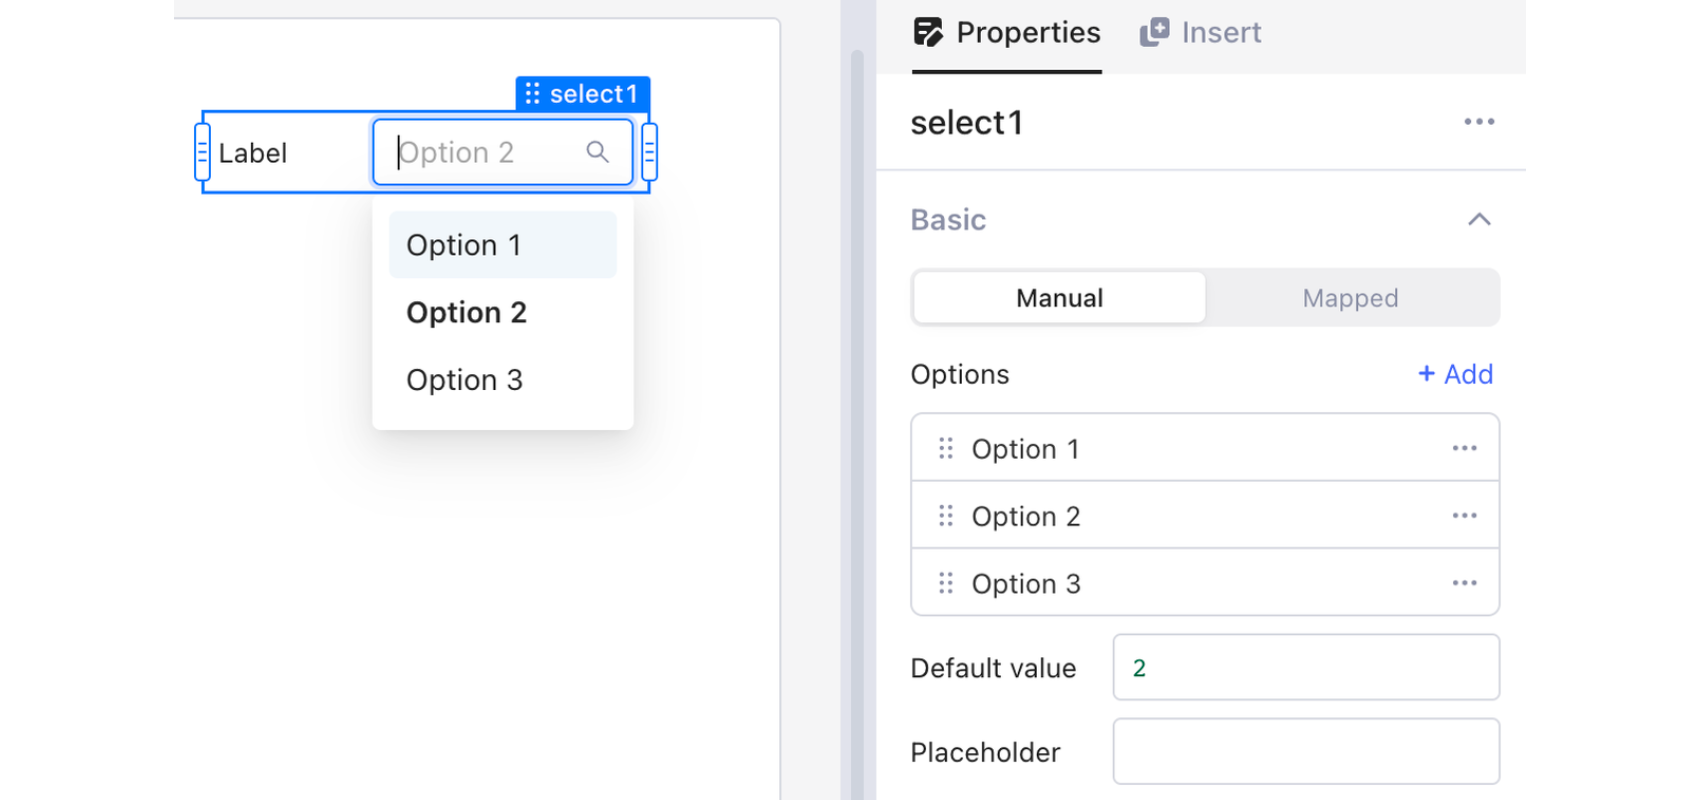Open the more menu for Option 3 row

[x=1464, y=583]
